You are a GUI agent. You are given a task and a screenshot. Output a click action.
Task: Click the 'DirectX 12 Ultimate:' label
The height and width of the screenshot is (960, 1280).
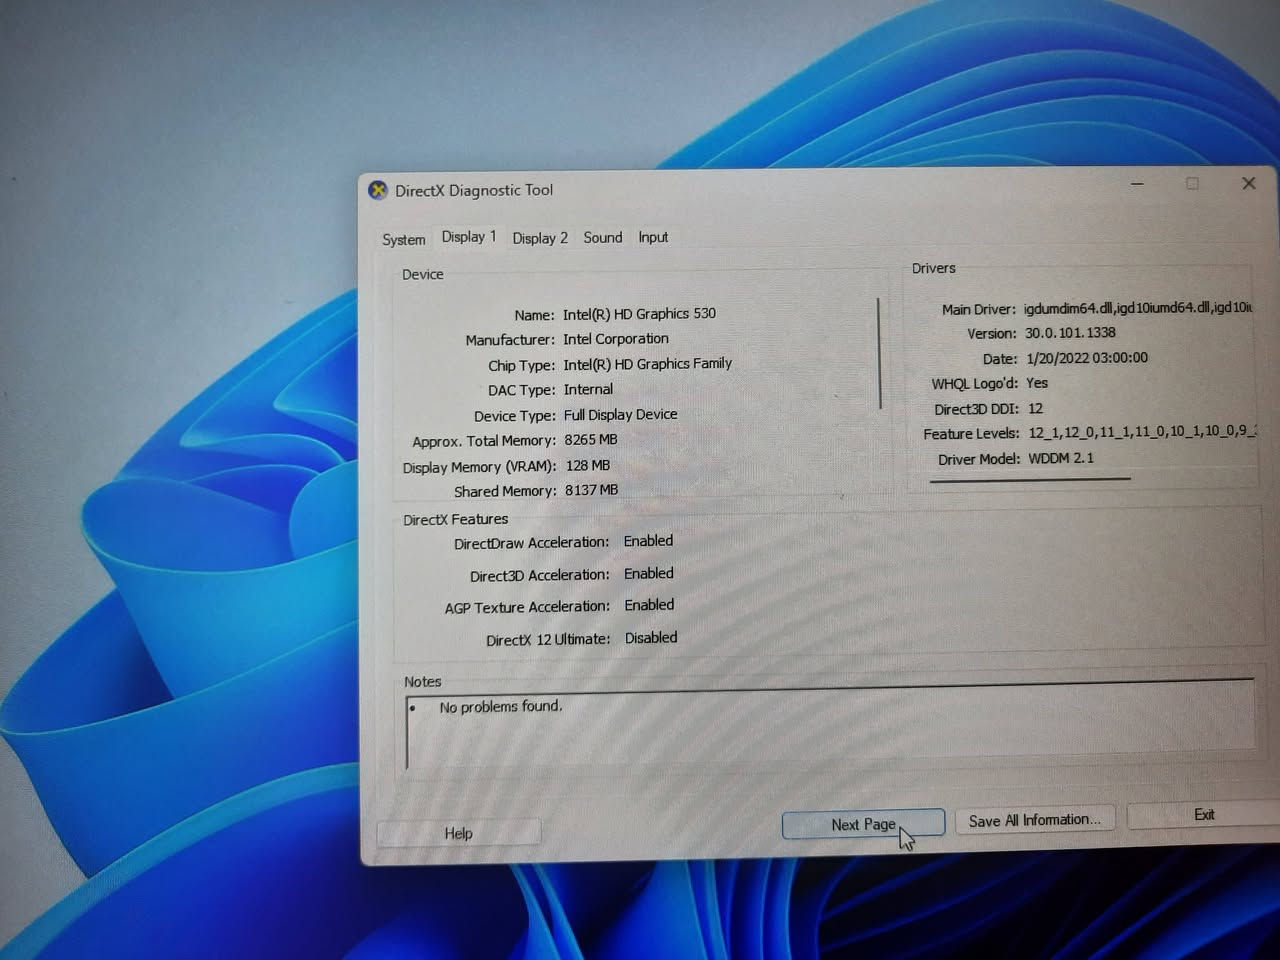click(x=548, y=640)
